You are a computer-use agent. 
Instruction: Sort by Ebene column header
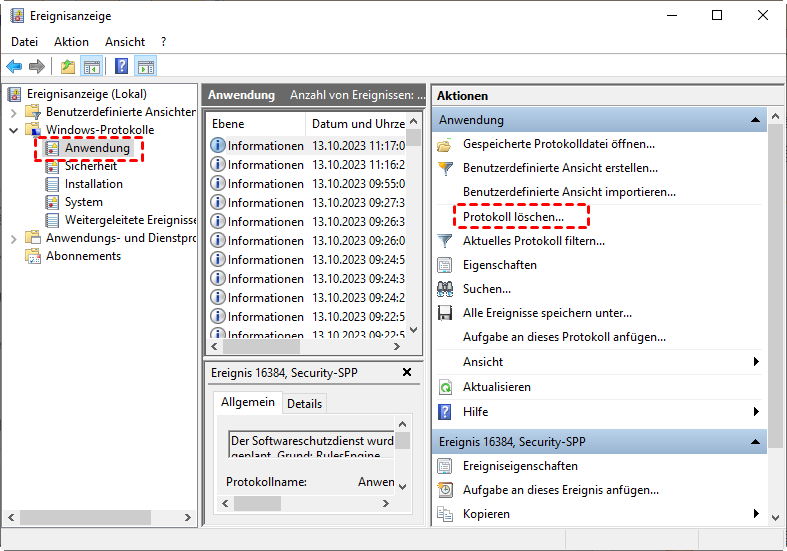[256, 124]
